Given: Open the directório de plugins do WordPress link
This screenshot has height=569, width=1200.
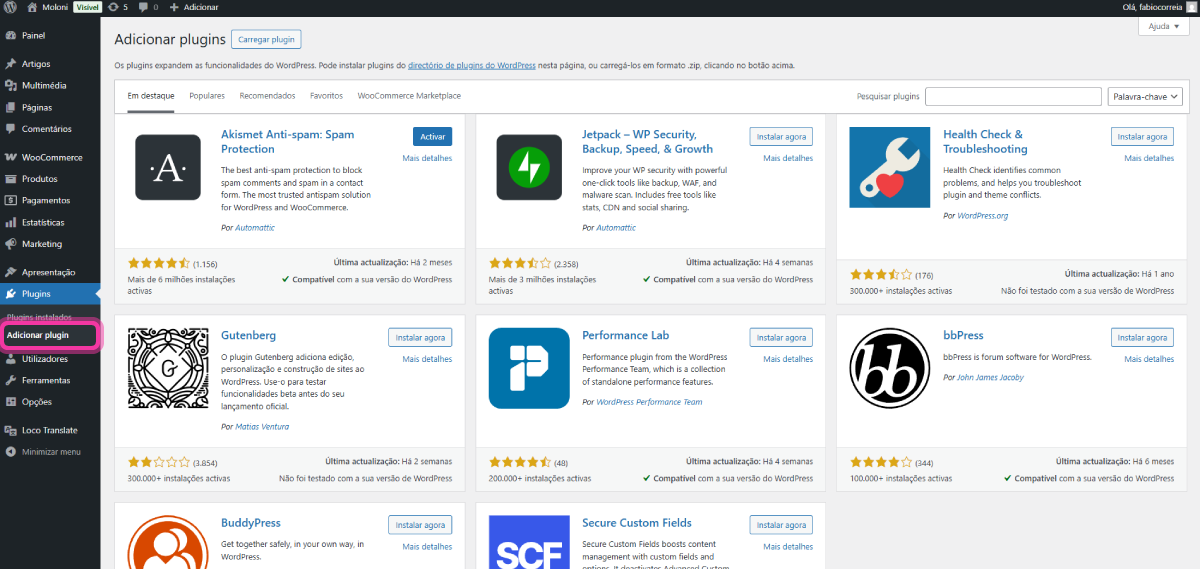Looking at the screenshot, I should (x=472, y=65).
